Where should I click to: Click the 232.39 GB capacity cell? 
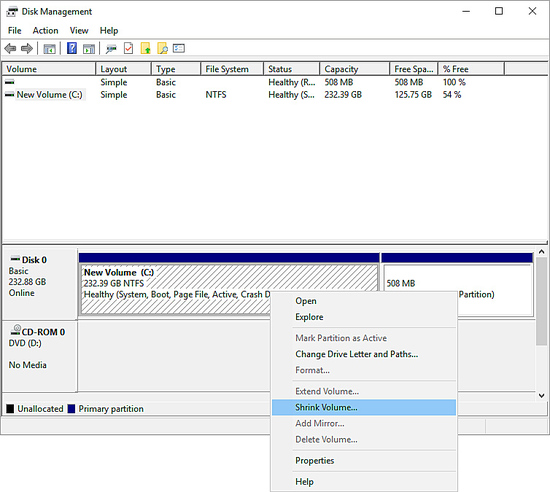343,95
